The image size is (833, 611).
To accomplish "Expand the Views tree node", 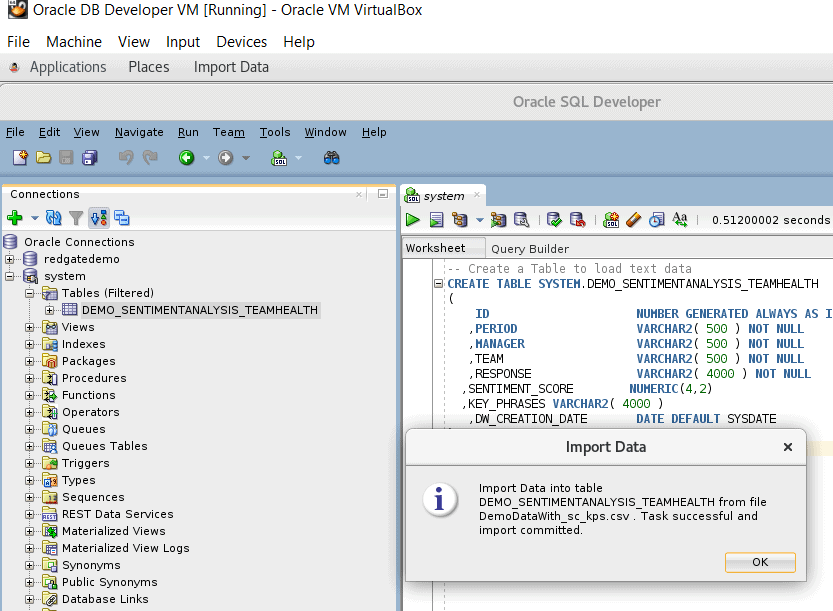I will (x=30, y=327).
